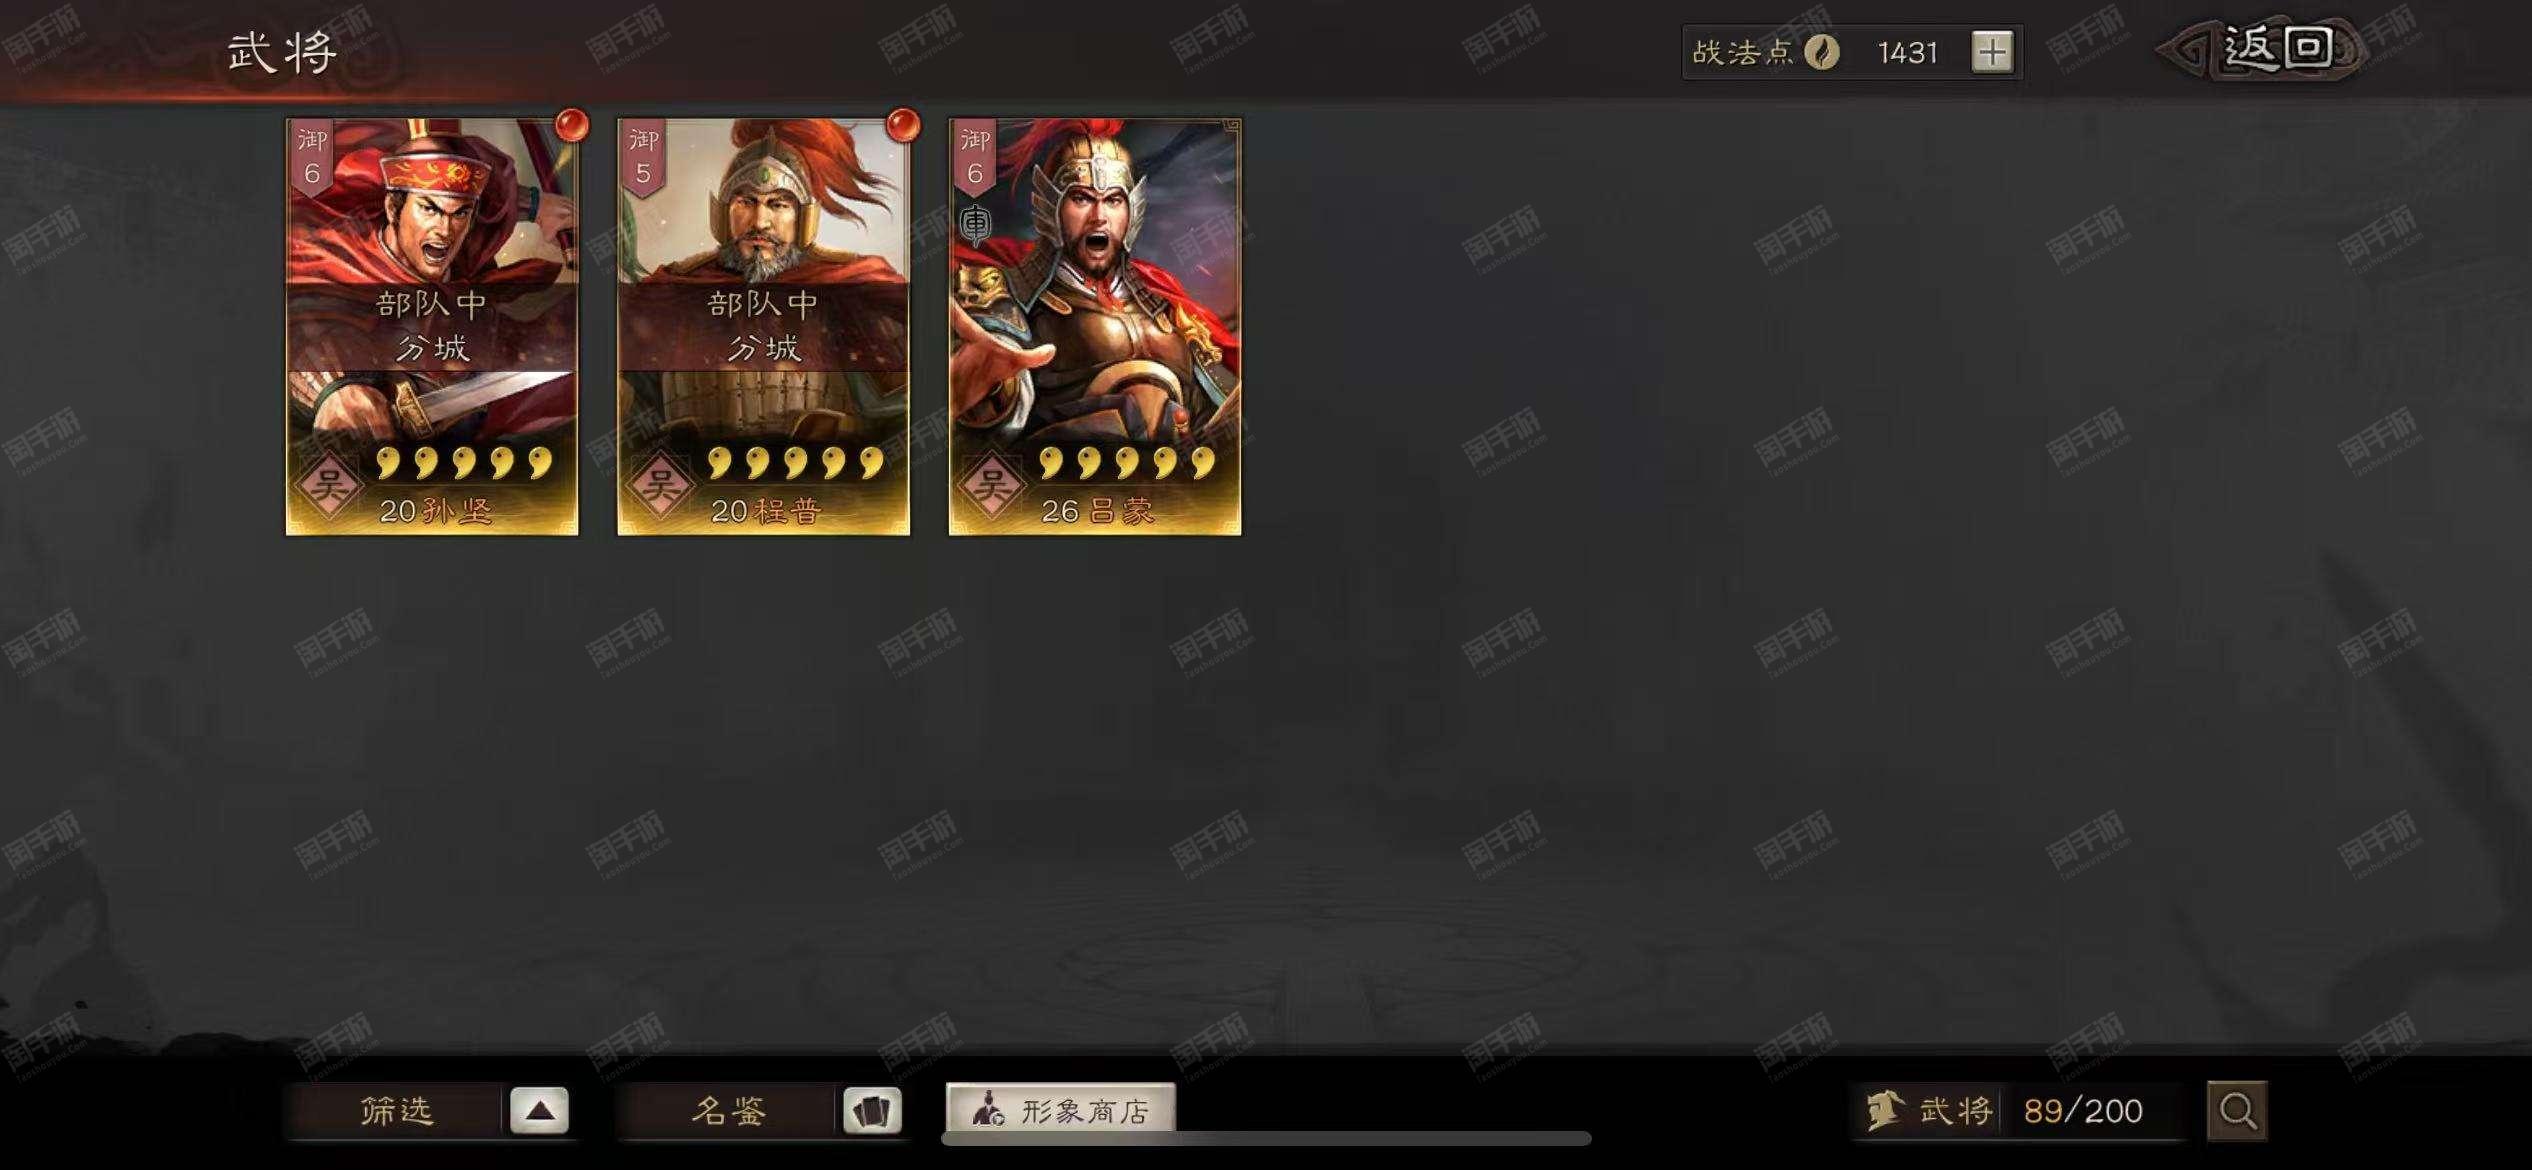Open the 名鉴 tab

point(728,1111)
